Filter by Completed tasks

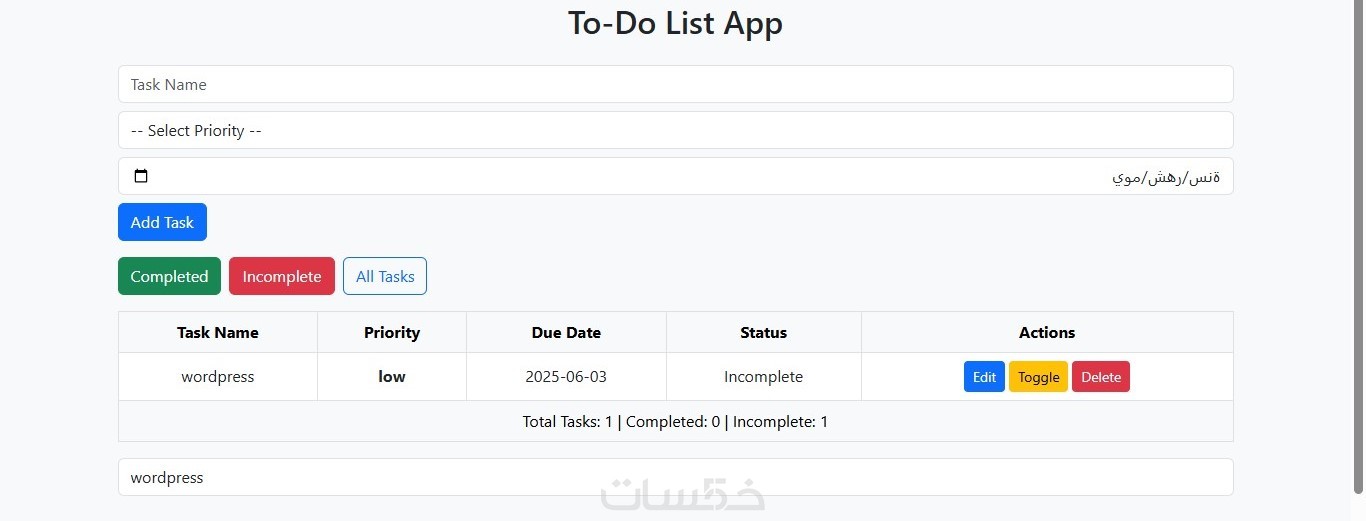point(169,277)
